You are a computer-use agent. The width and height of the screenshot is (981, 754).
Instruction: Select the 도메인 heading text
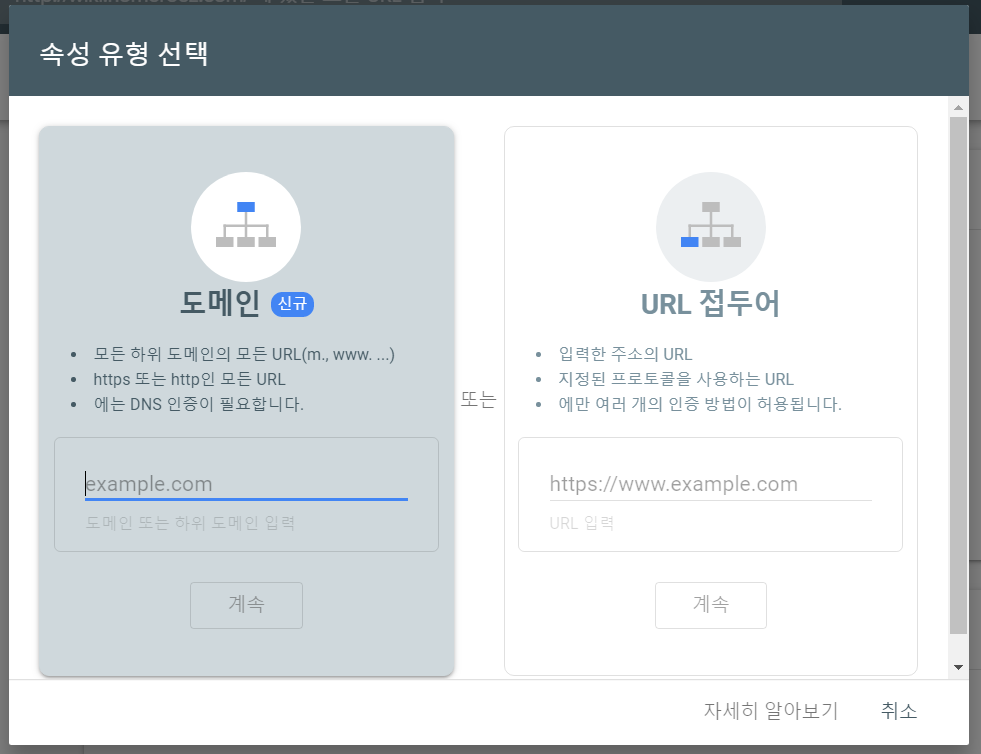click(220, 303)
